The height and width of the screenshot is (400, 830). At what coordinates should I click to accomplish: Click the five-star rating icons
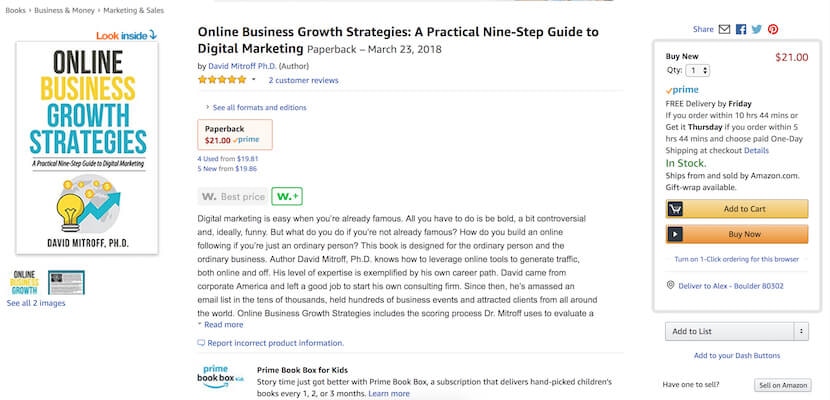(x=221, y=80)
